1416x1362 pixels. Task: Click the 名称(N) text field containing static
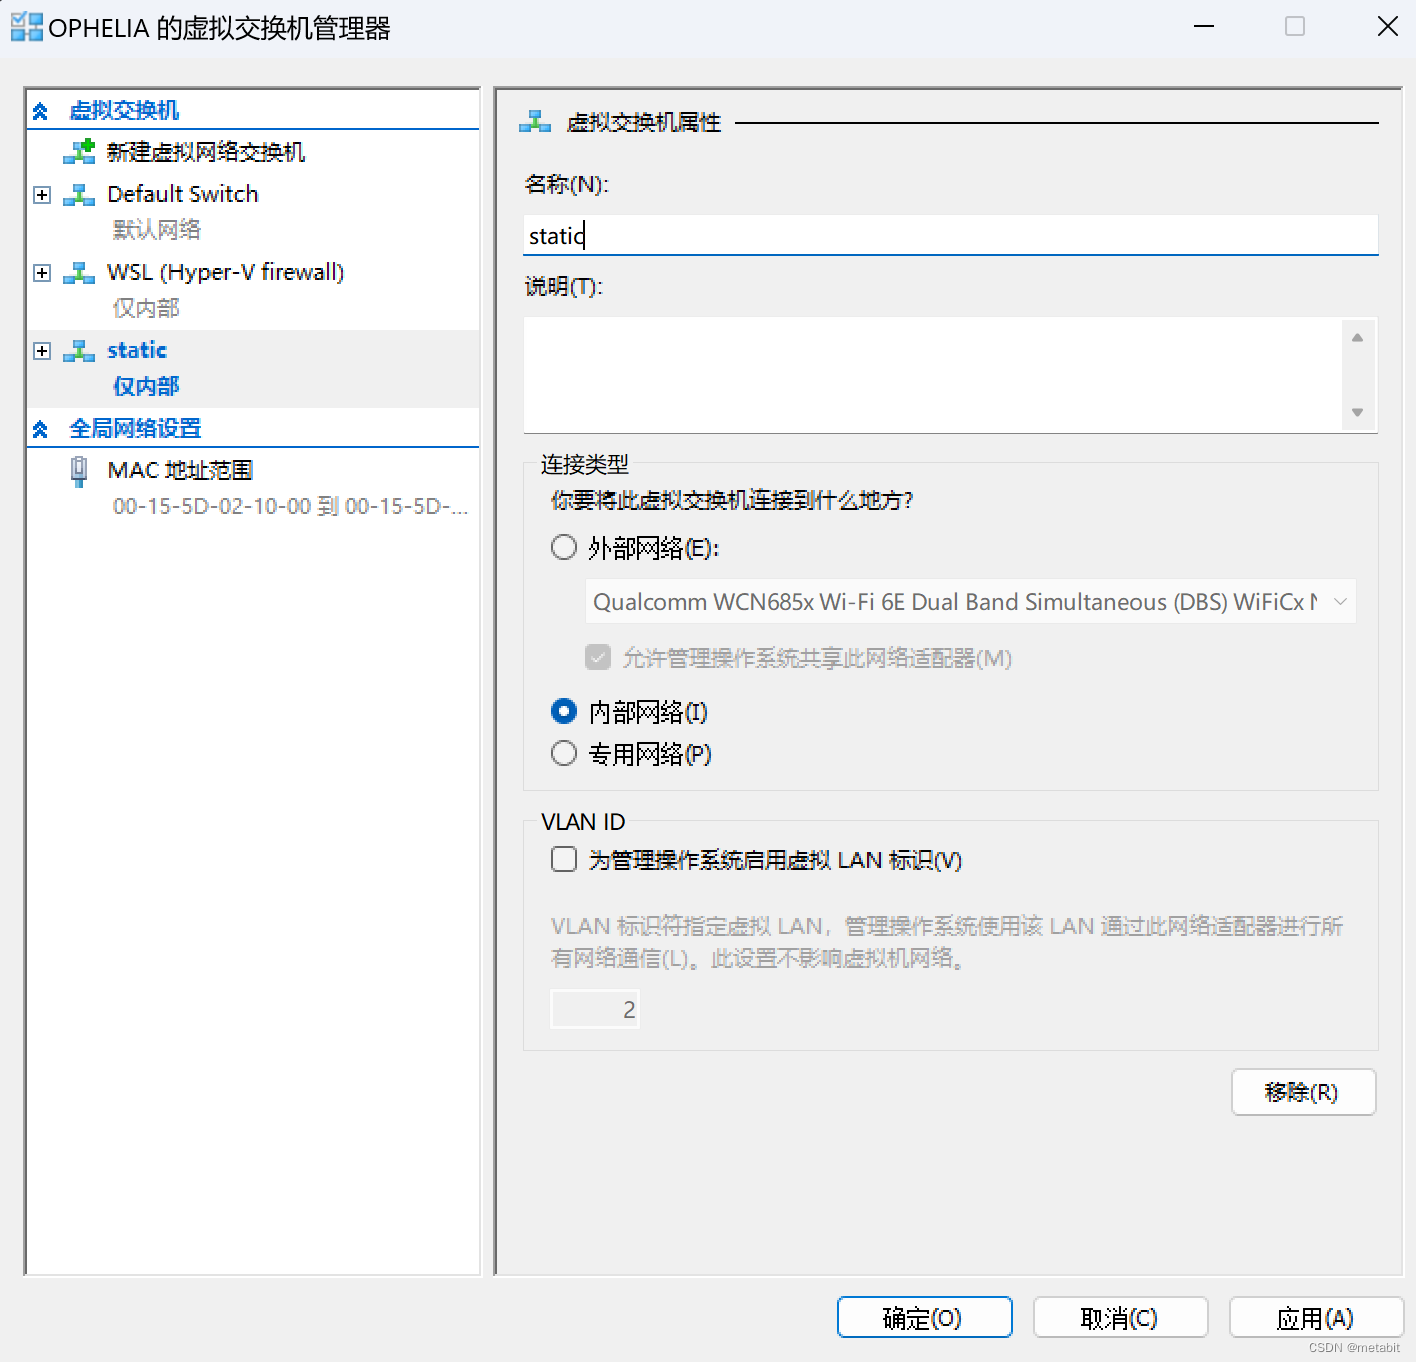click(x=950, y=235)
